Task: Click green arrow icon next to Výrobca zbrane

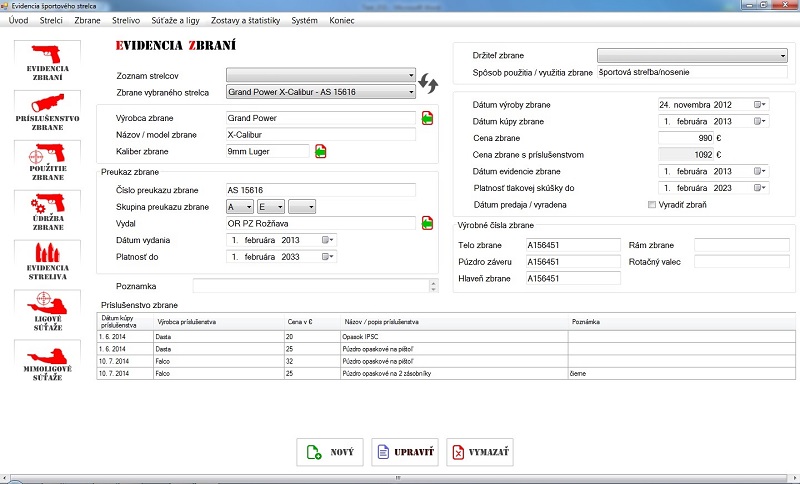Action: point(427,118)
